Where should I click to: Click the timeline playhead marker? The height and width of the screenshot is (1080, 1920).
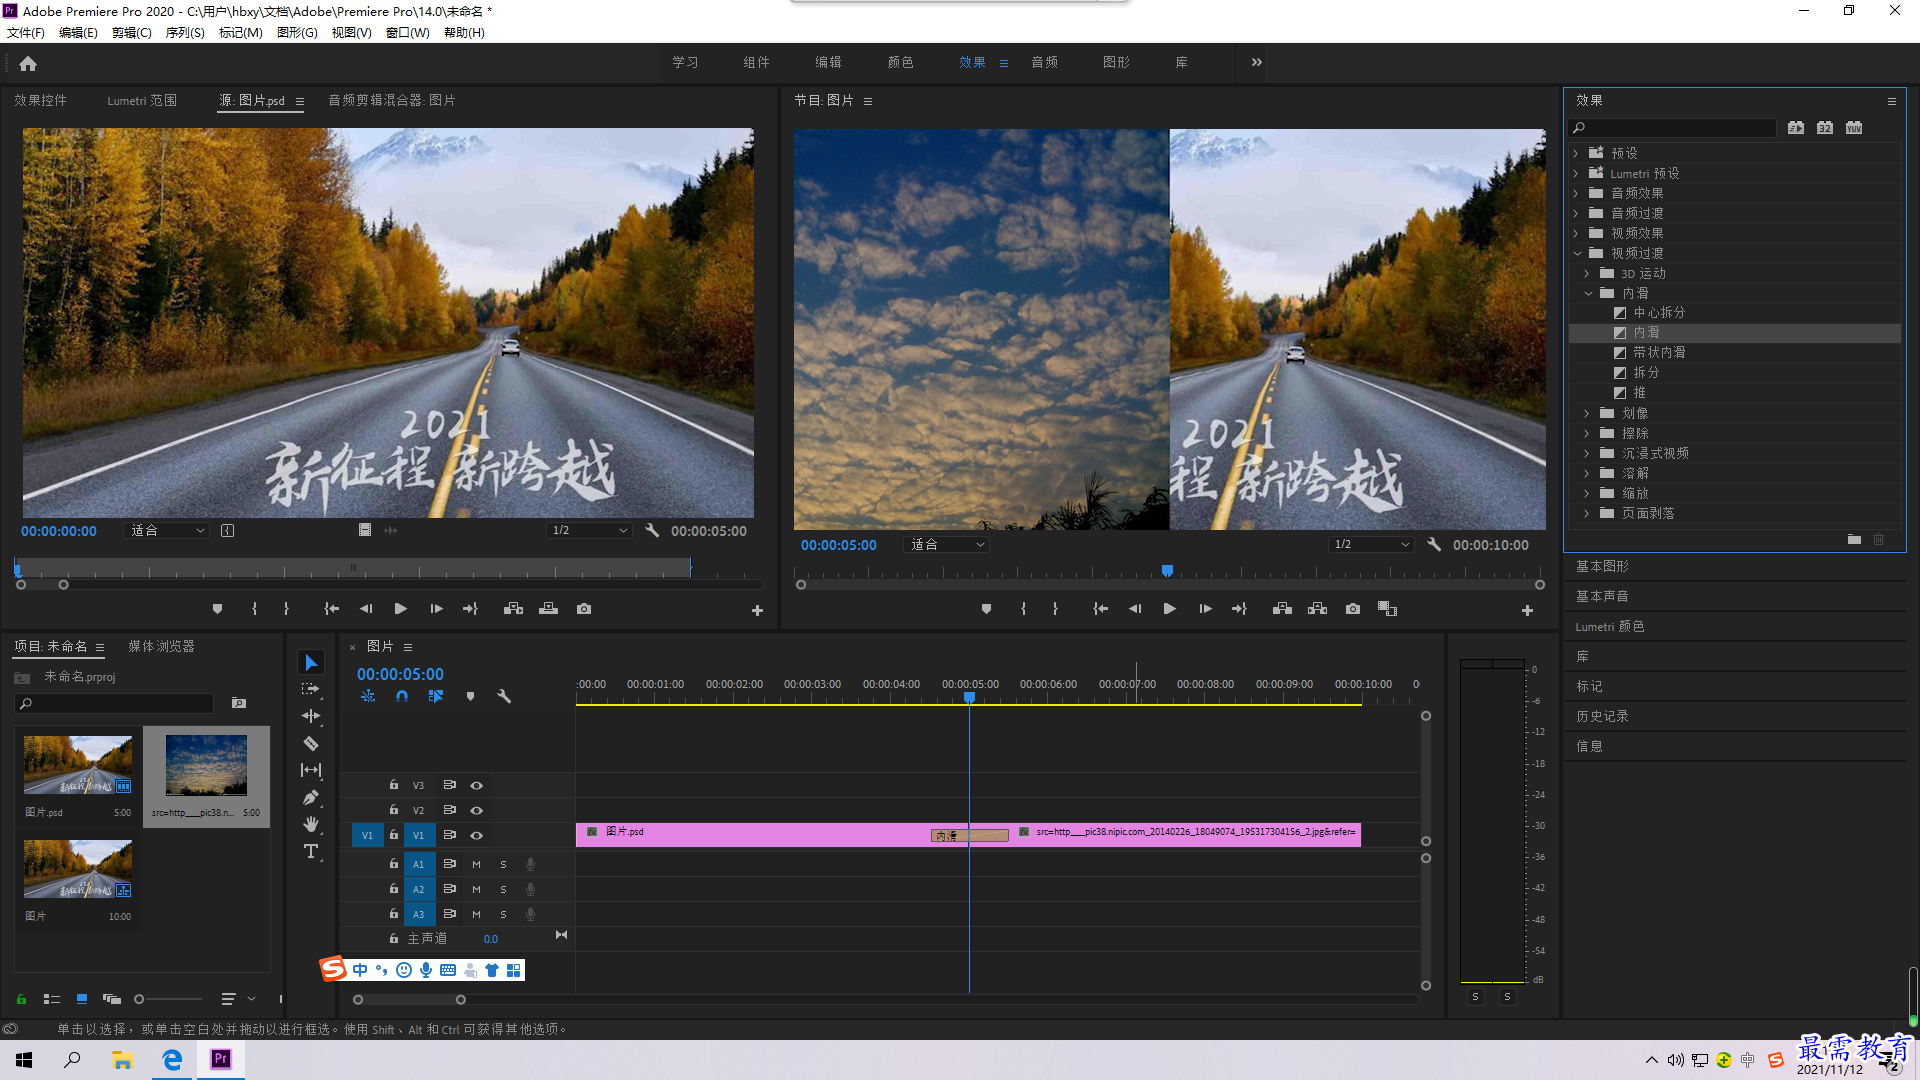click(x=969, y=697)
